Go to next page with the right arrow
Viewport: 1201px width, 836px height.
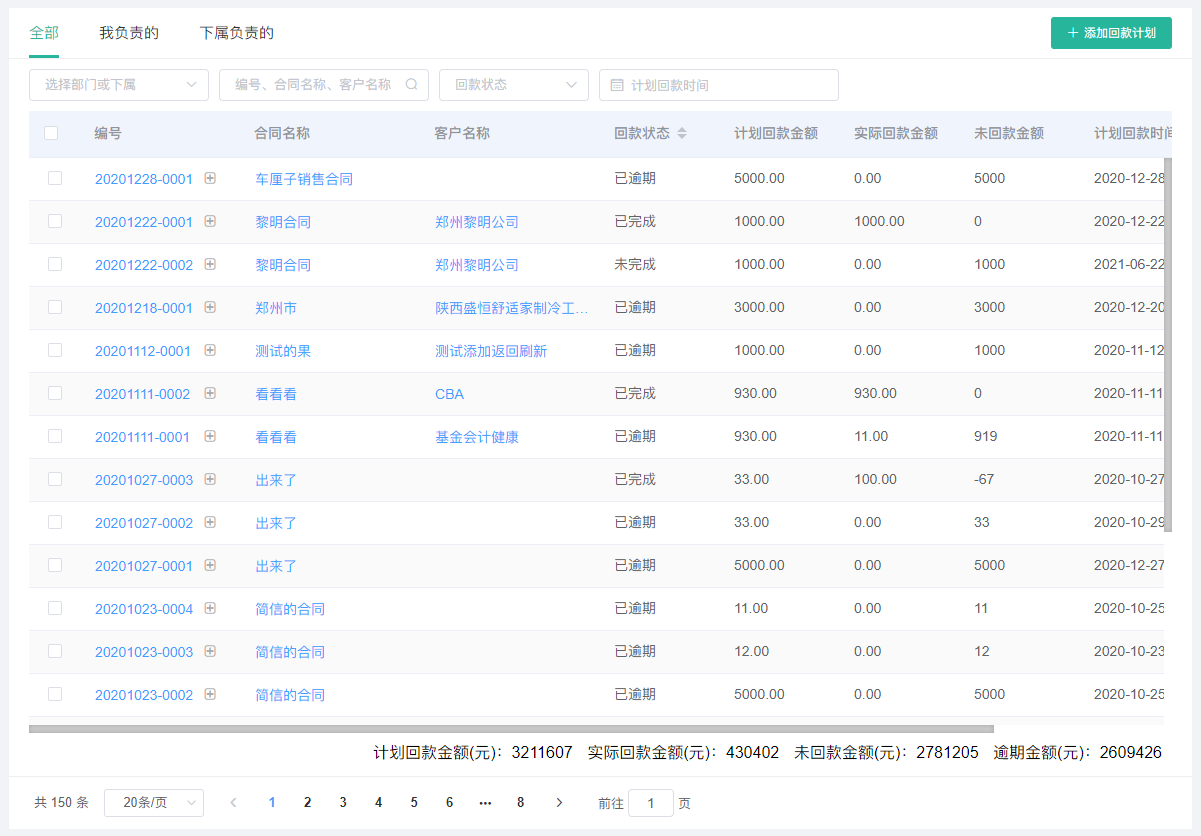[x=559, y=802]
